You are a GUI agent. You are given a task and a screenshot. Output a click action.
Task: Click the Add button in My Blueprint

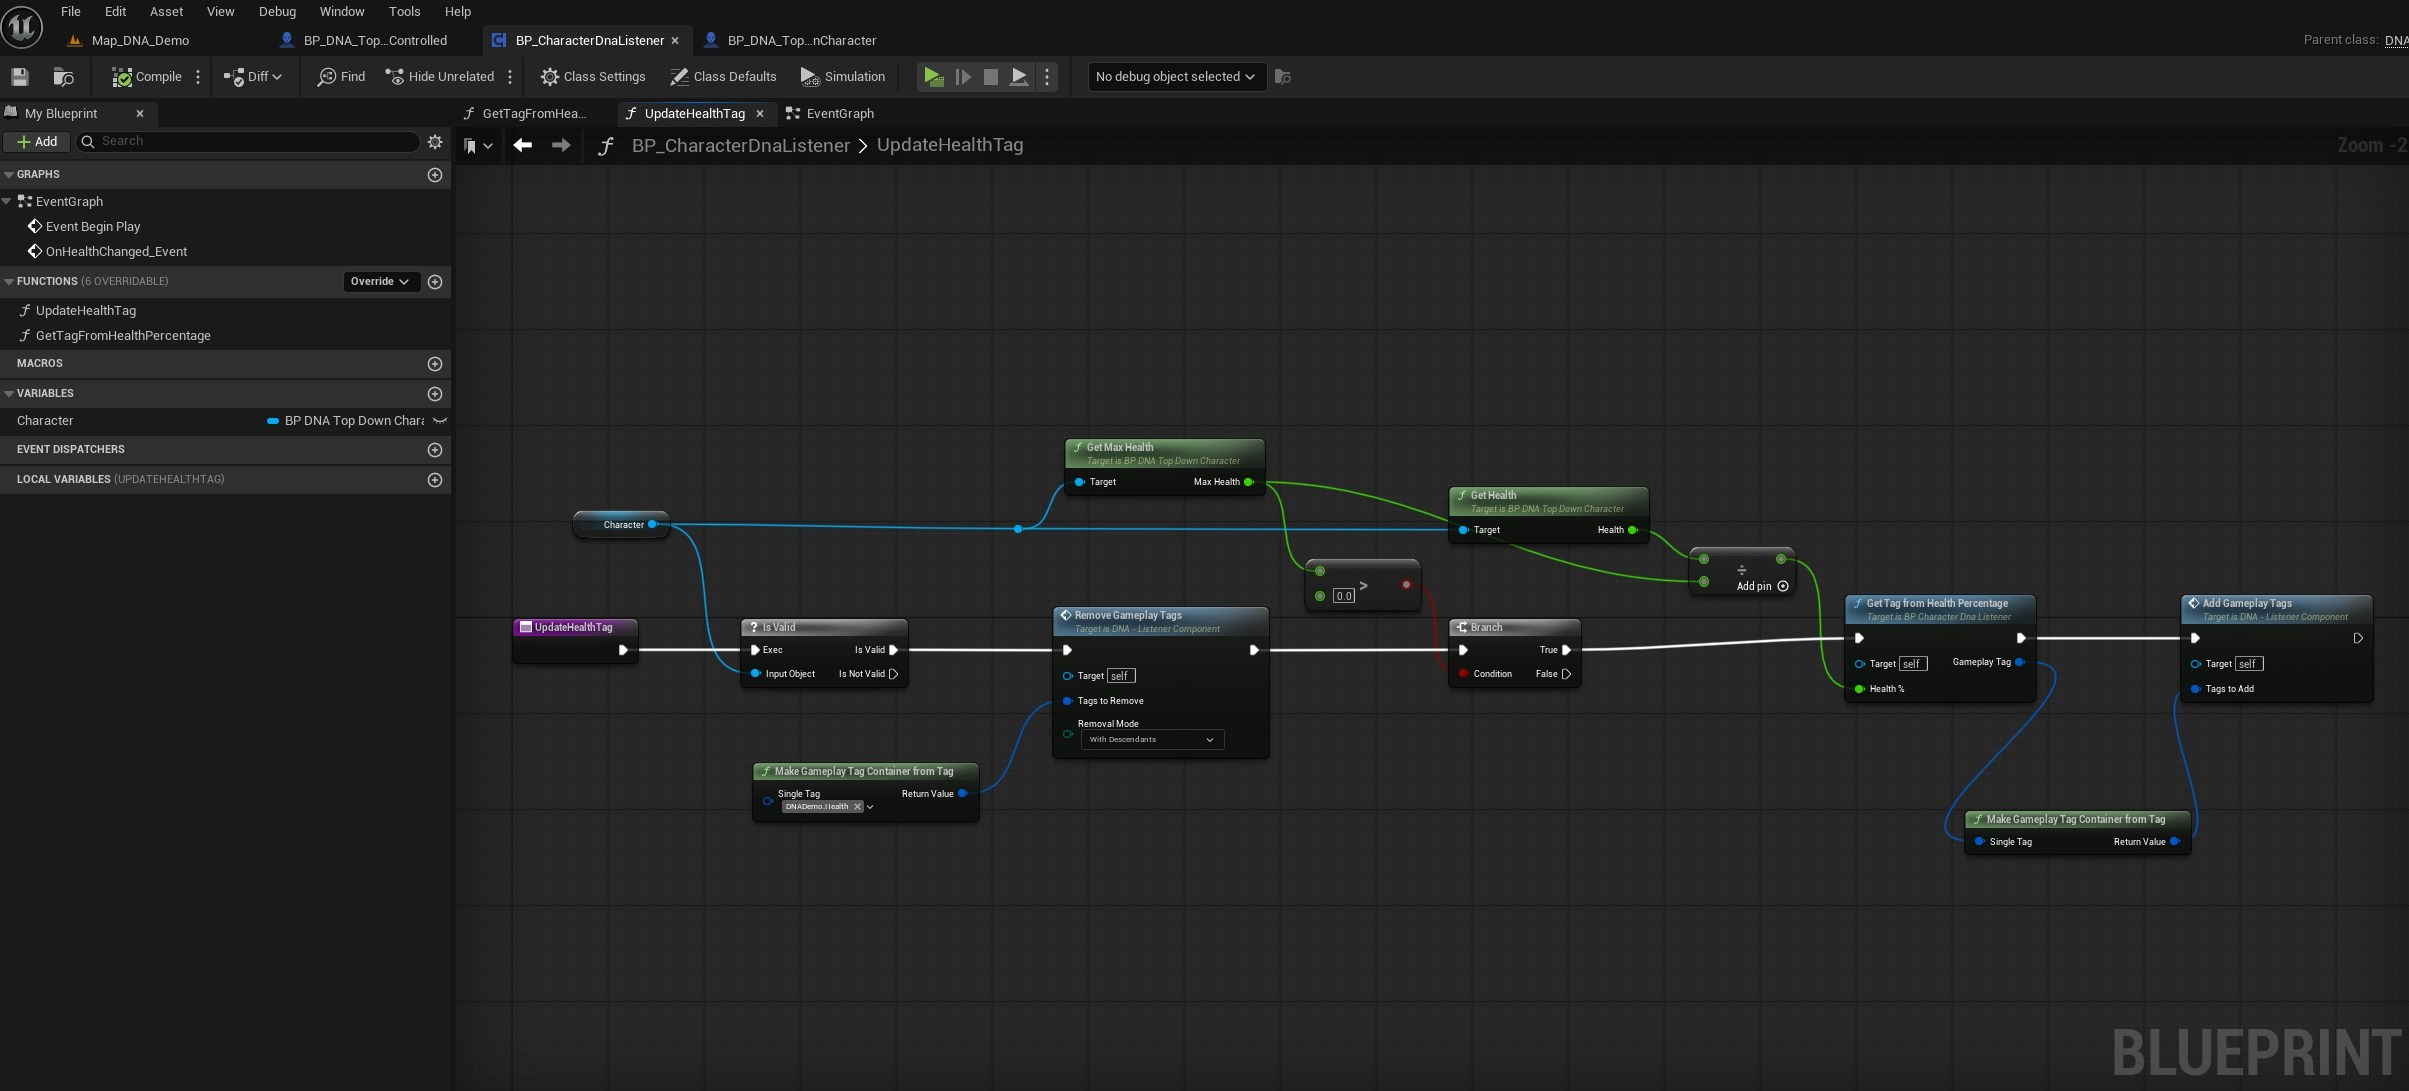click(37, 142)
